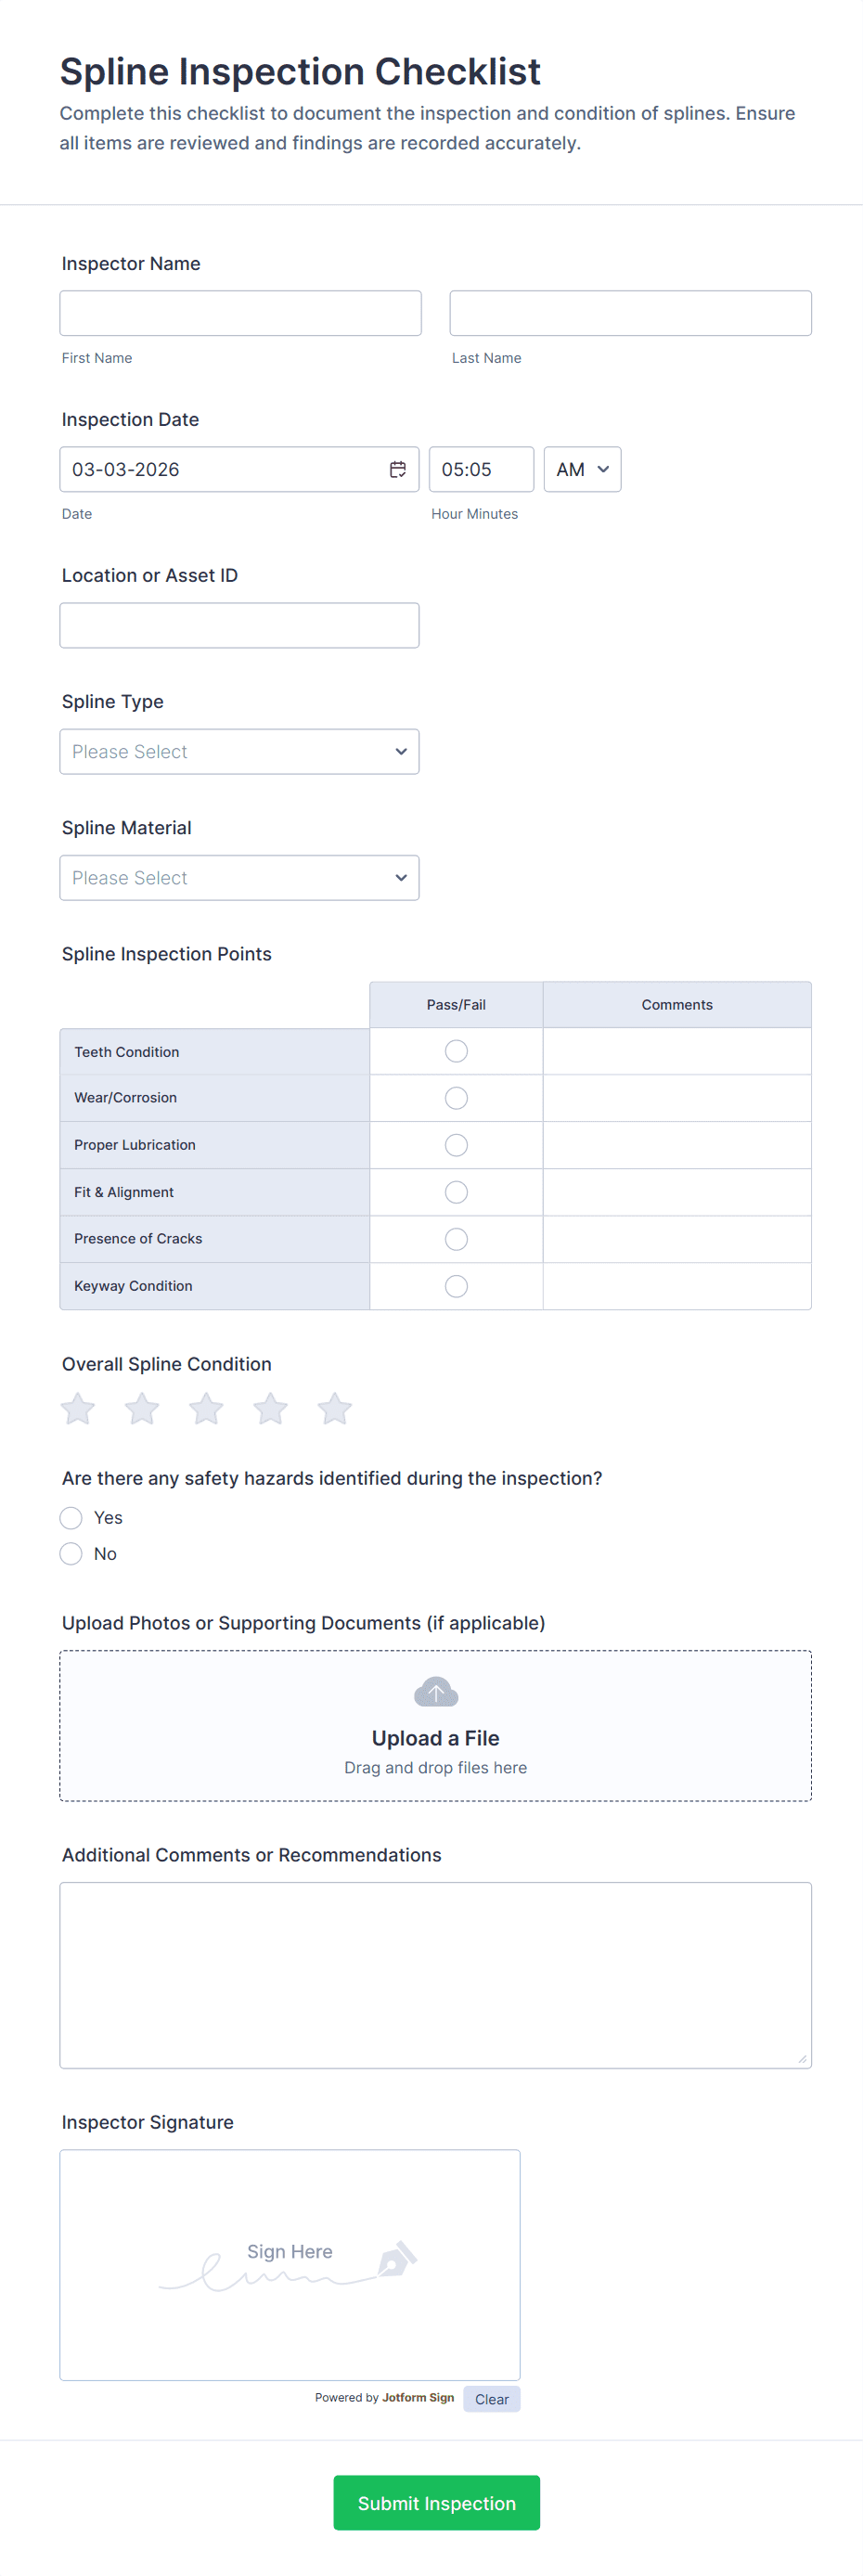This screenshot has height=2576, width=863.
Task: Toggle Presence of Cracks radio button
Action: [x=456, y=1239]
